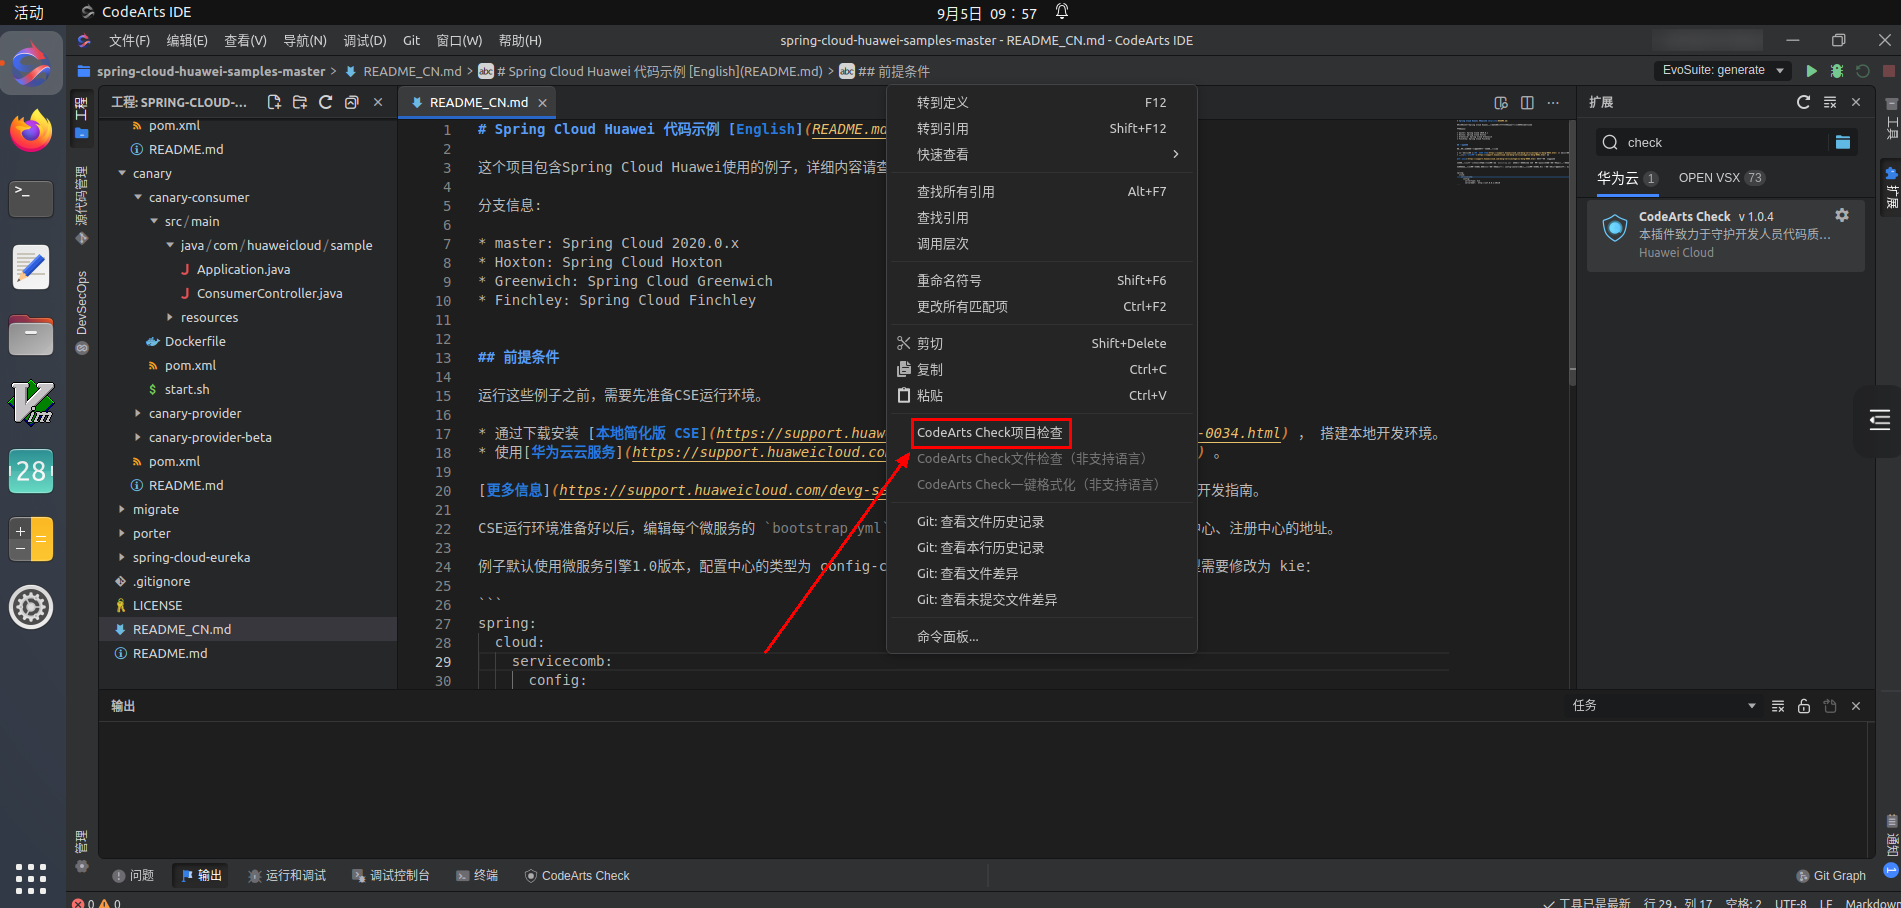1901x908 pixels.
Task: Collapse the canary-consumer folder
Action: click(x=138, y=197)
